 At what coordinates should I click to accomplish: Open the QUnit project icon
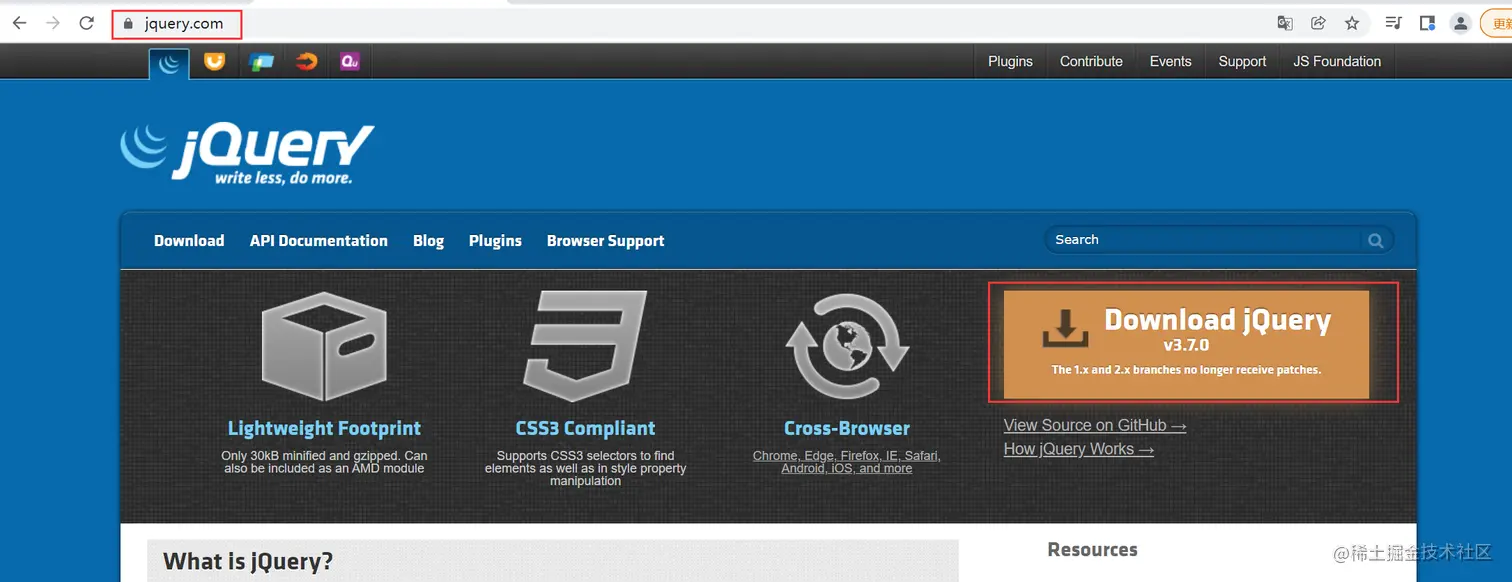tap(349, 61)
